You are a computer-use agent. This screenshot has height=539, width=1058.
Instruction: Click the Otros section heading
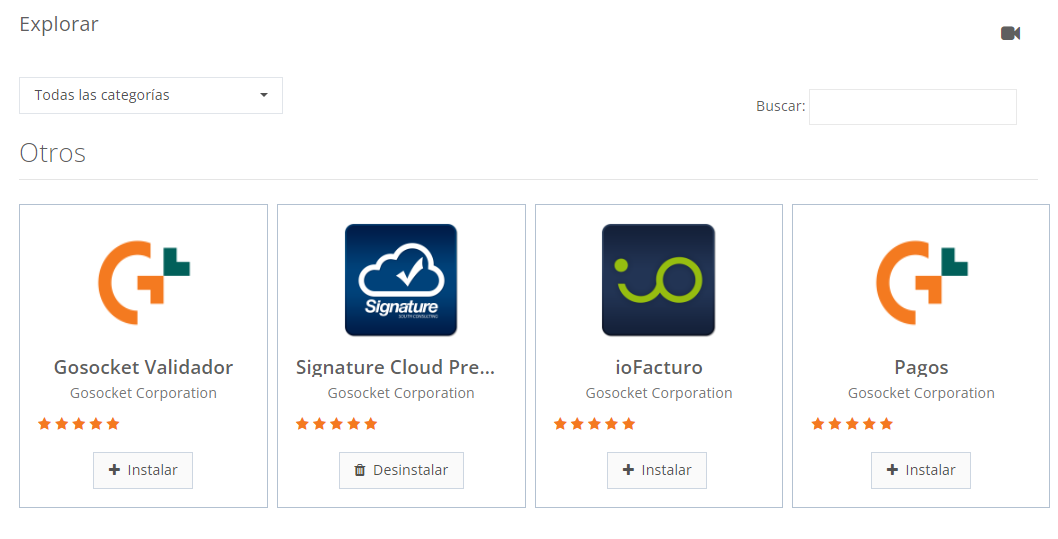[53, 153]
